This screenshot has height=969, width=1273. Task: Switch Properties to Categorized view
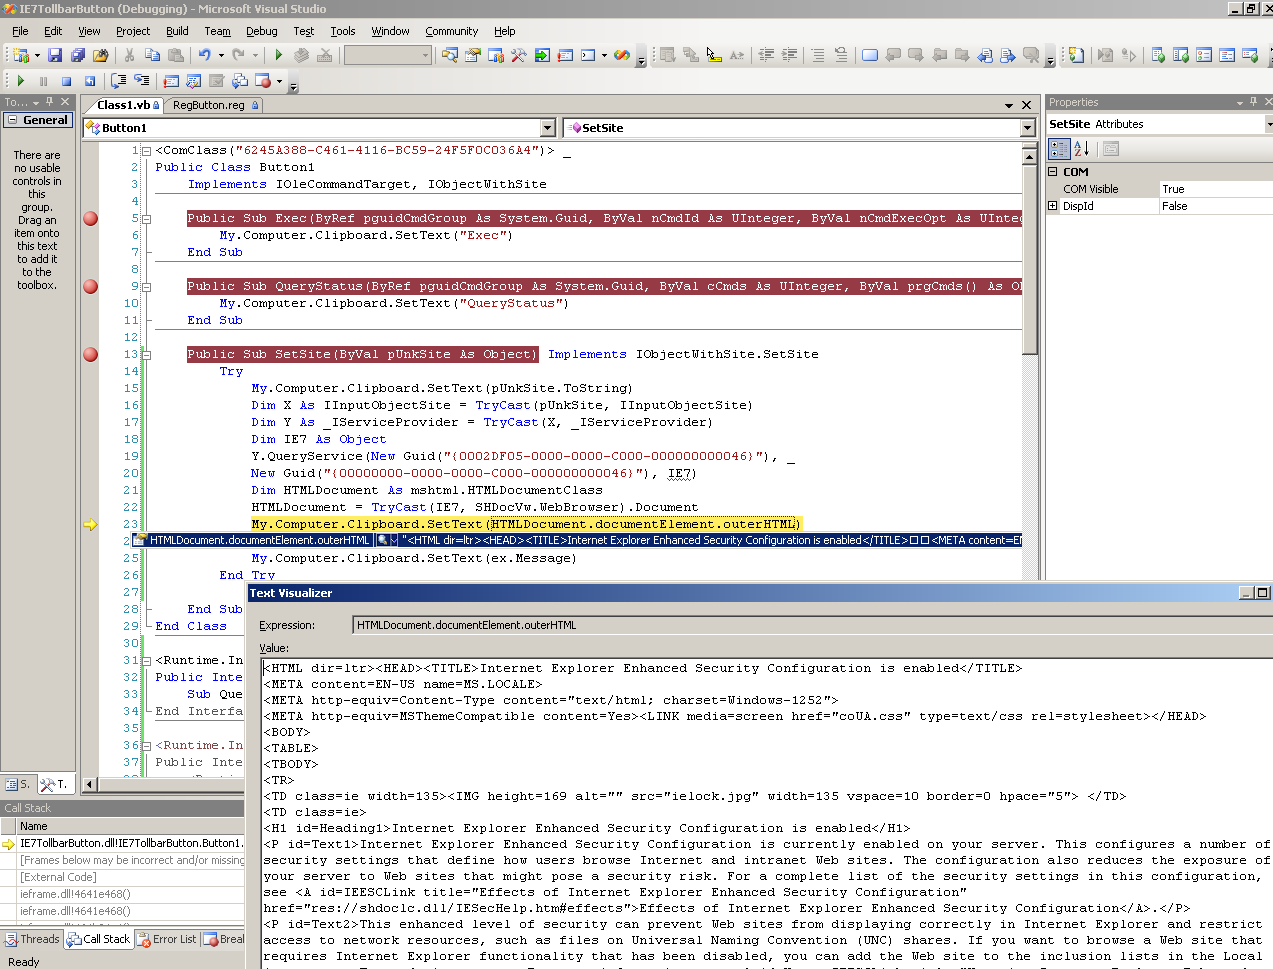[x=1059, y=149]
